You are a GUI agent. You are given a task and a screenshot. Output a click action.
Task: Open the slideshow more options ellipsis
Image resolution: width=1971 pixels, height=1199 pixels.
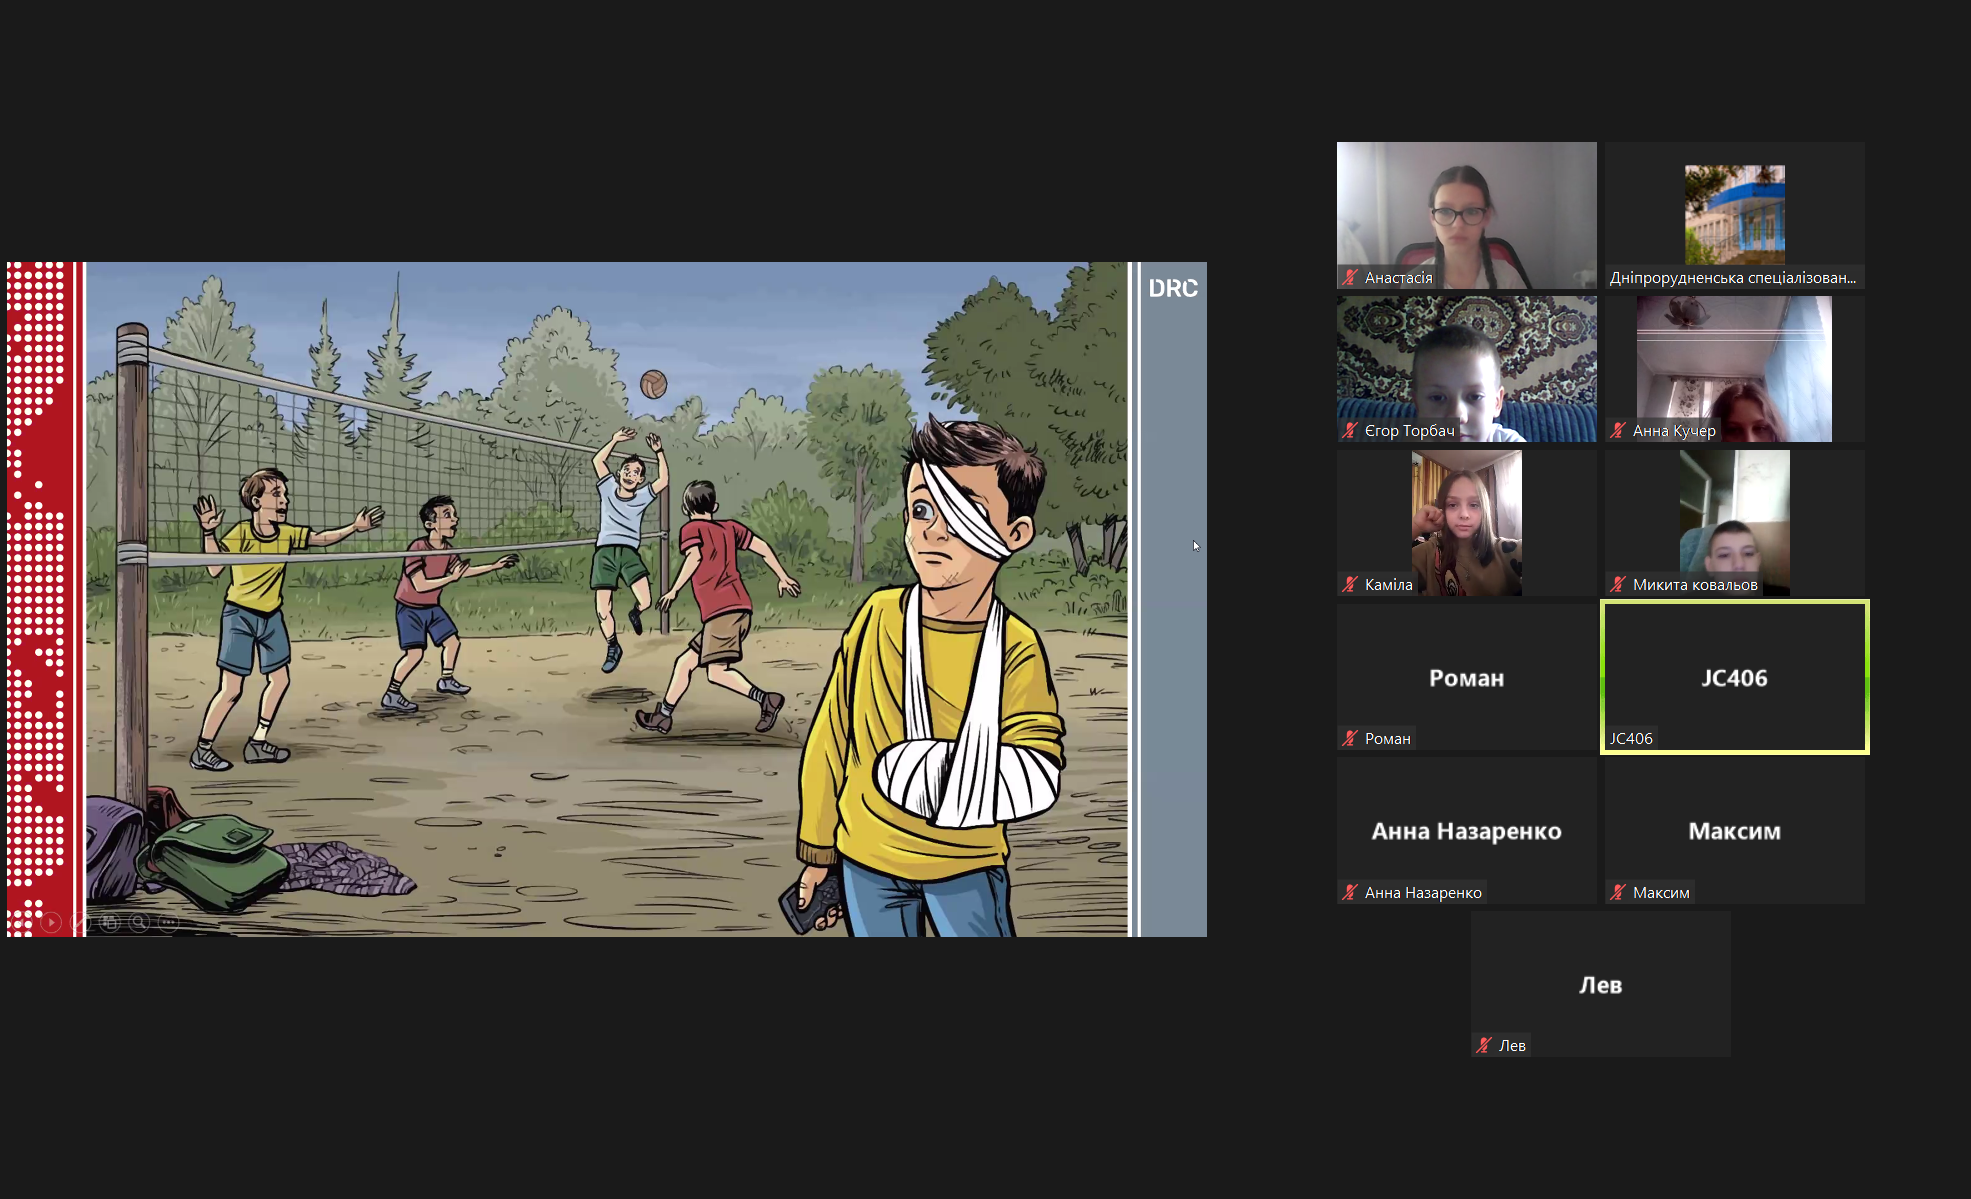(168, 922)
